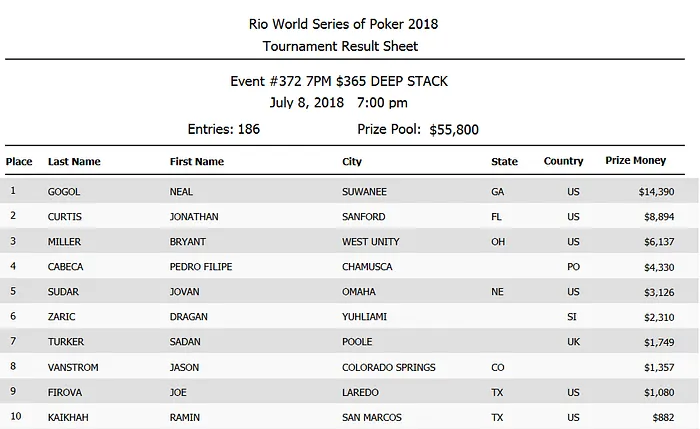This screenshot has width=700, height=429.
Task: Select first name PEDRO FILIPE
Action: point(205,267)
